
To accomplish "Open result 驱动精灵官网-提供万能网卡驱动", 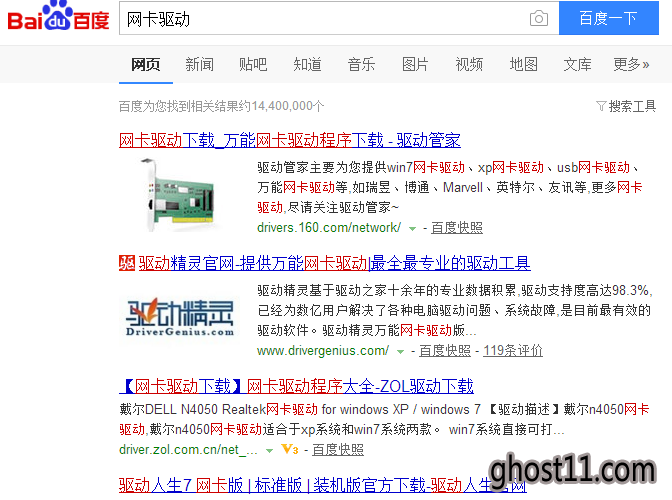I will click(x=334, y=263).
